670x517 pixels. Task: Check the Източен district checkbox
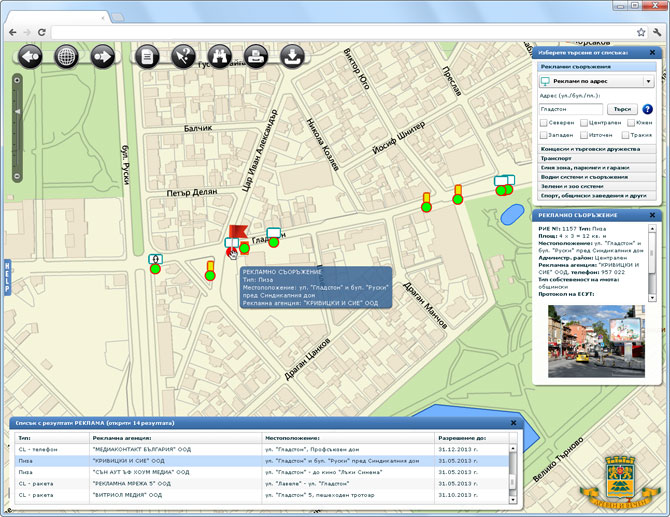(x=584, y=135)
